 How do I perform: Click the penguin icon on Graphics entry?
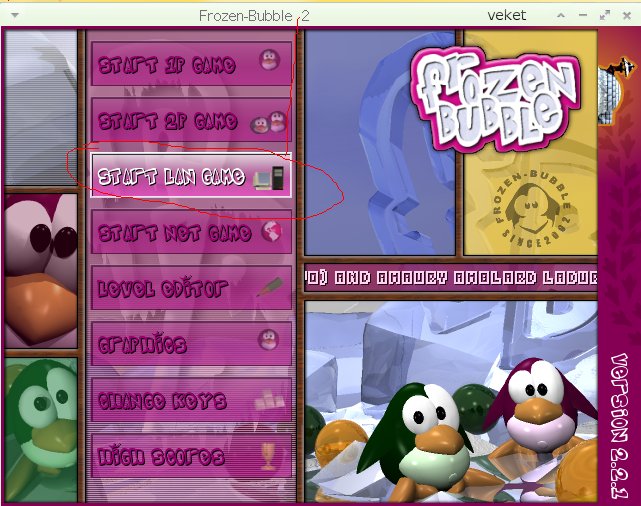[x=269, y=340]
